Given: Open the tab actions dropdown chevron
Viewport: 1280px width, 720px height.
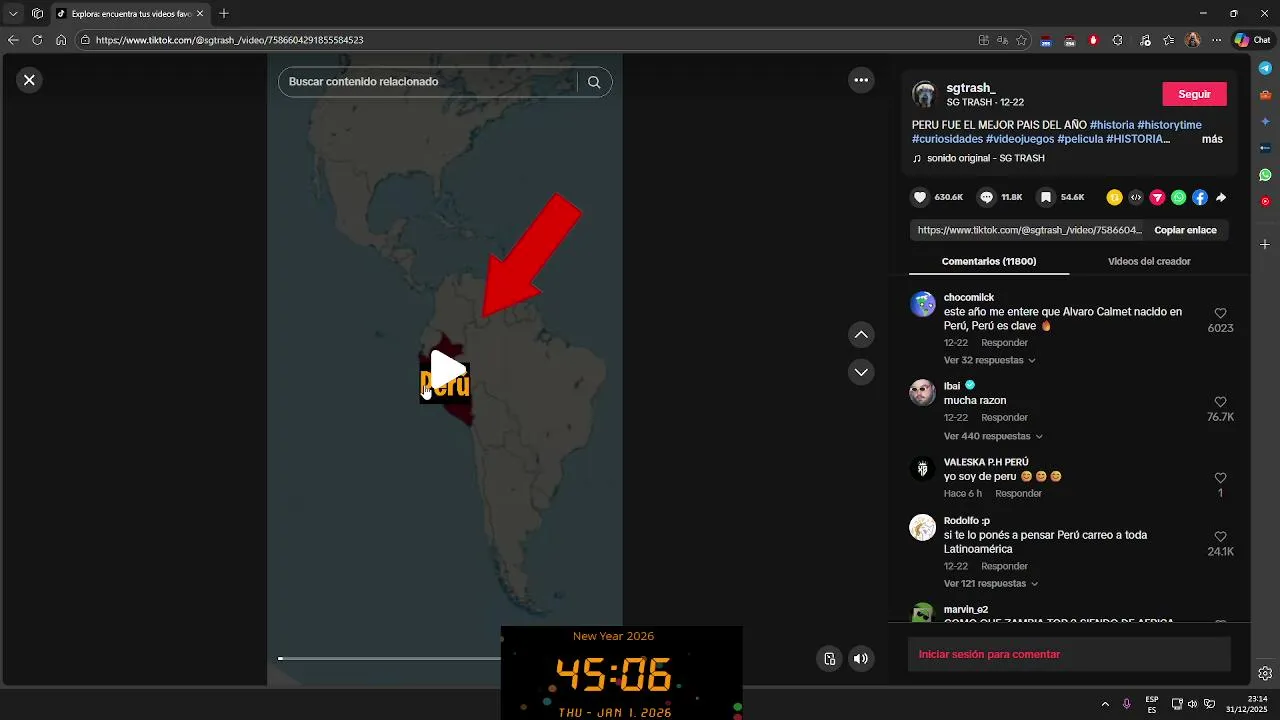Looking at the screenshot, I should tap(13, 14).
